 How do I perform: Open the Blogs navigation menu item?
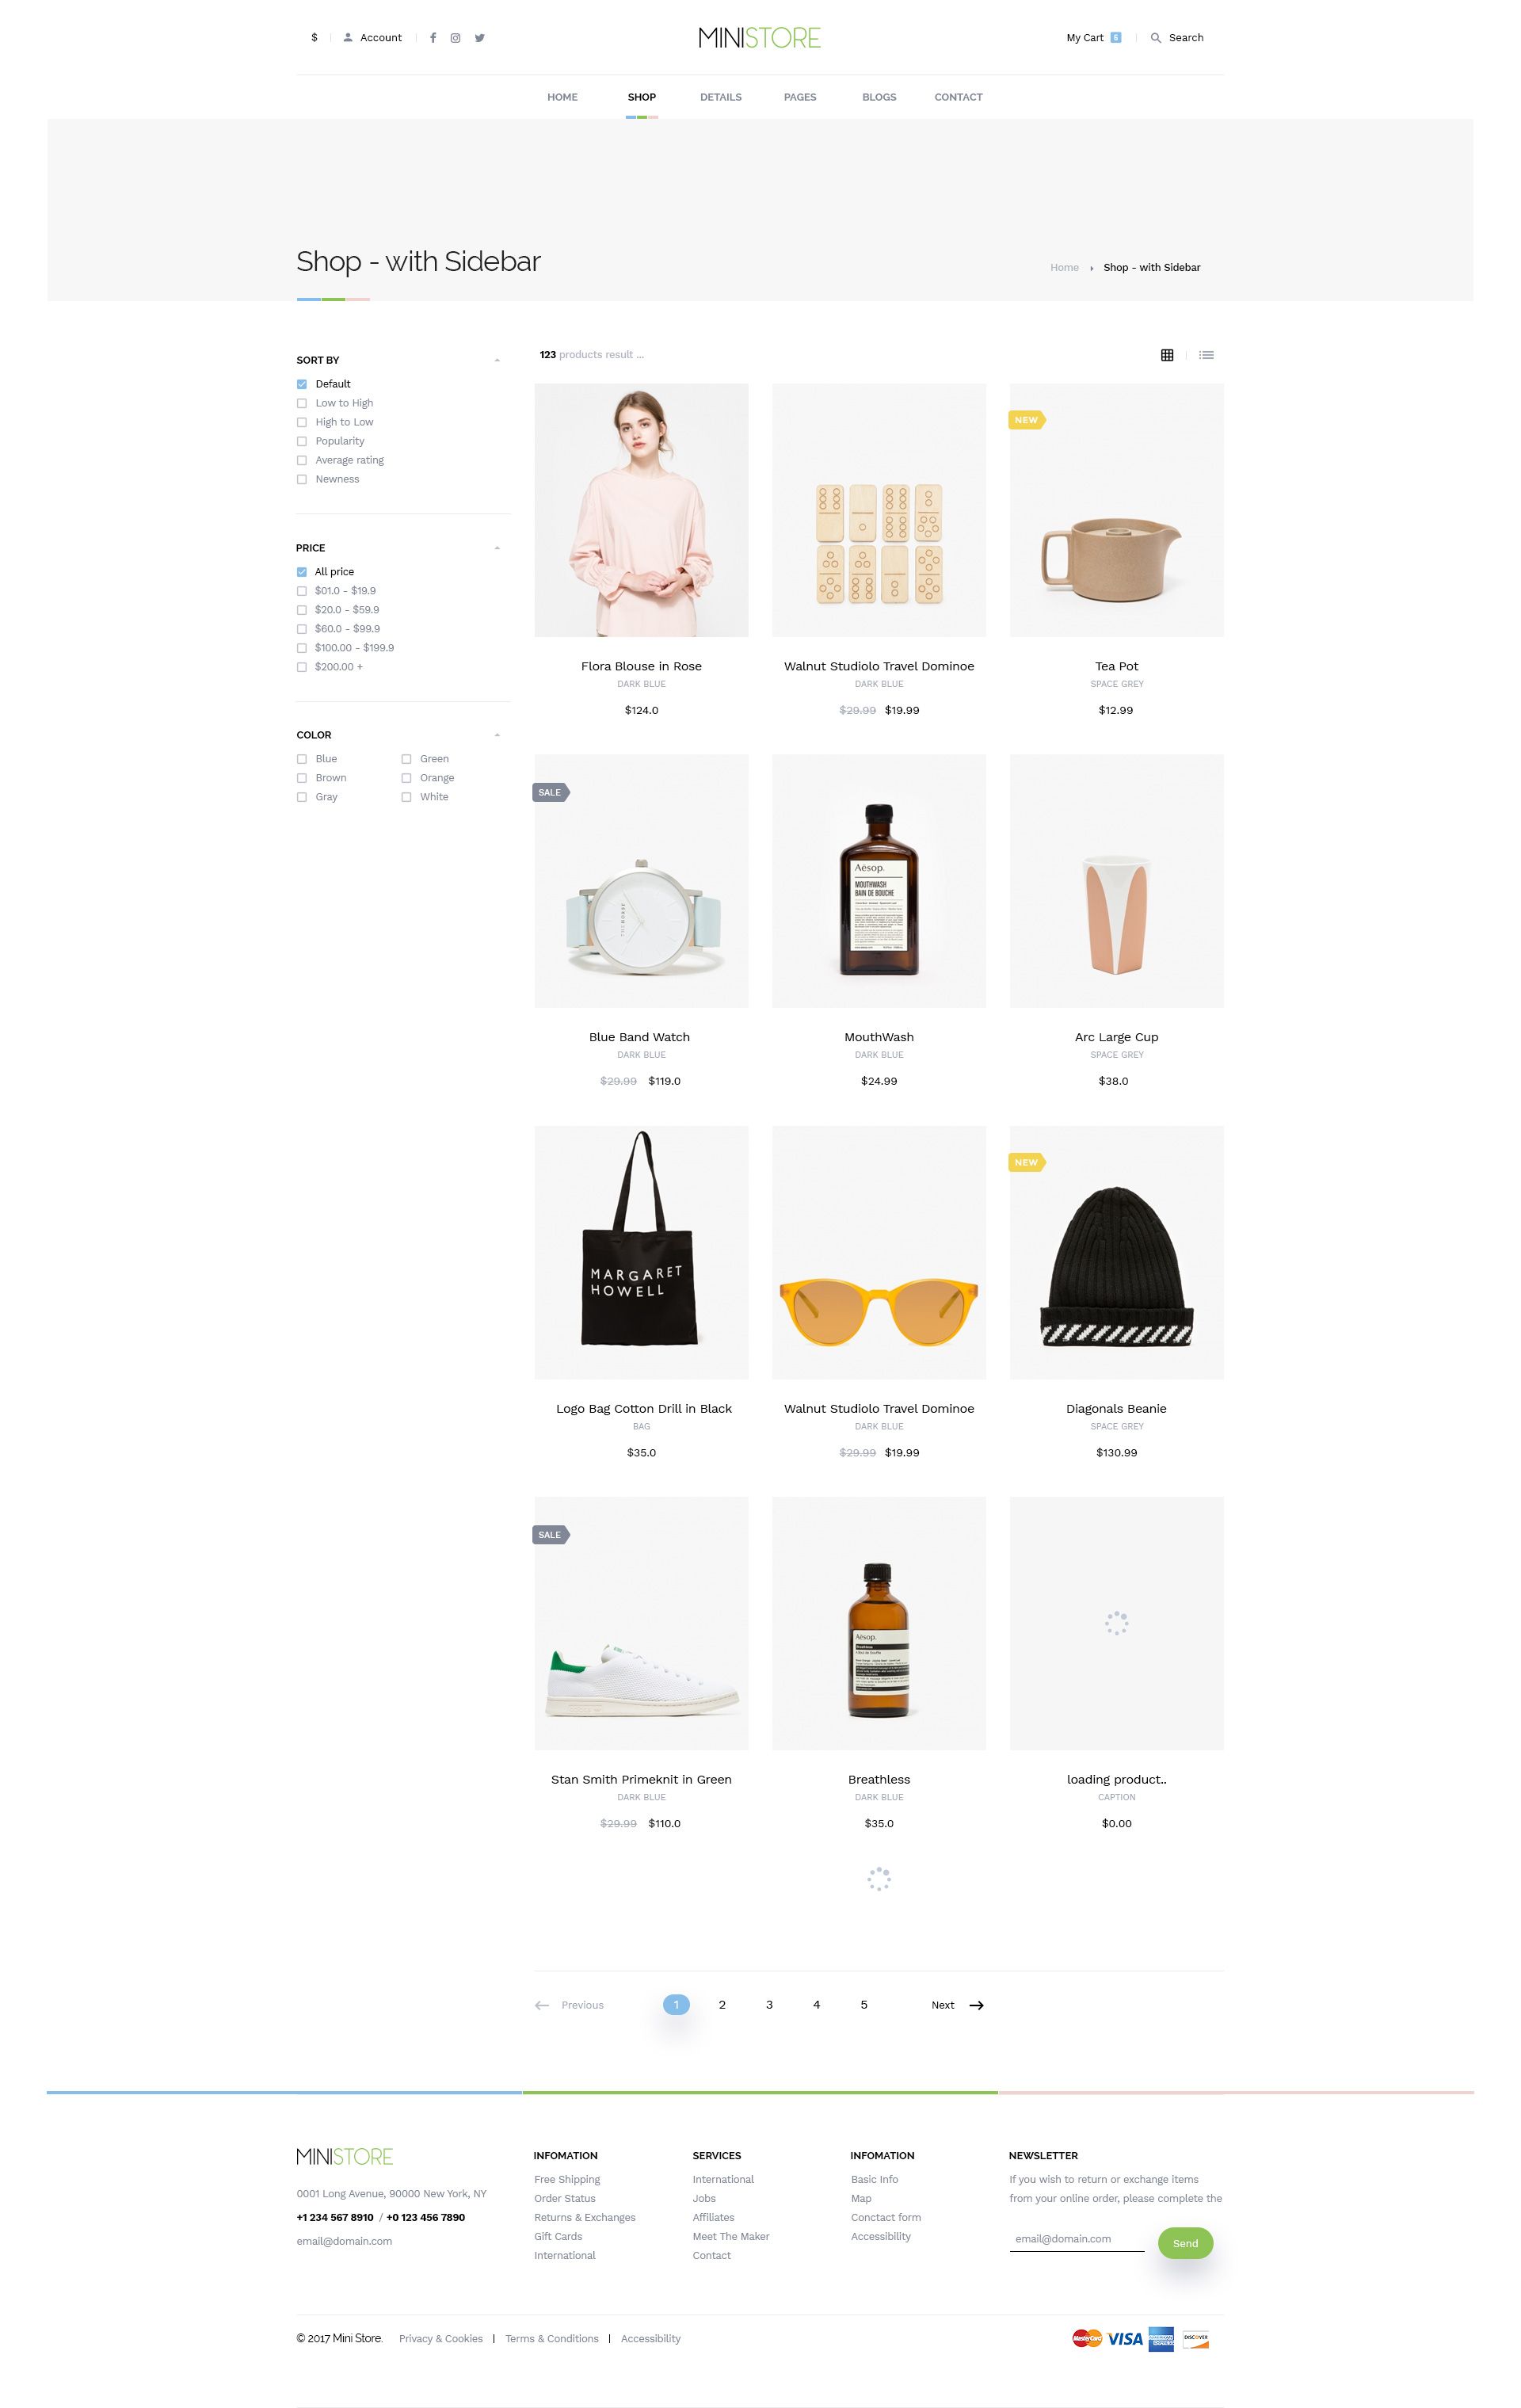coord(879,97)
